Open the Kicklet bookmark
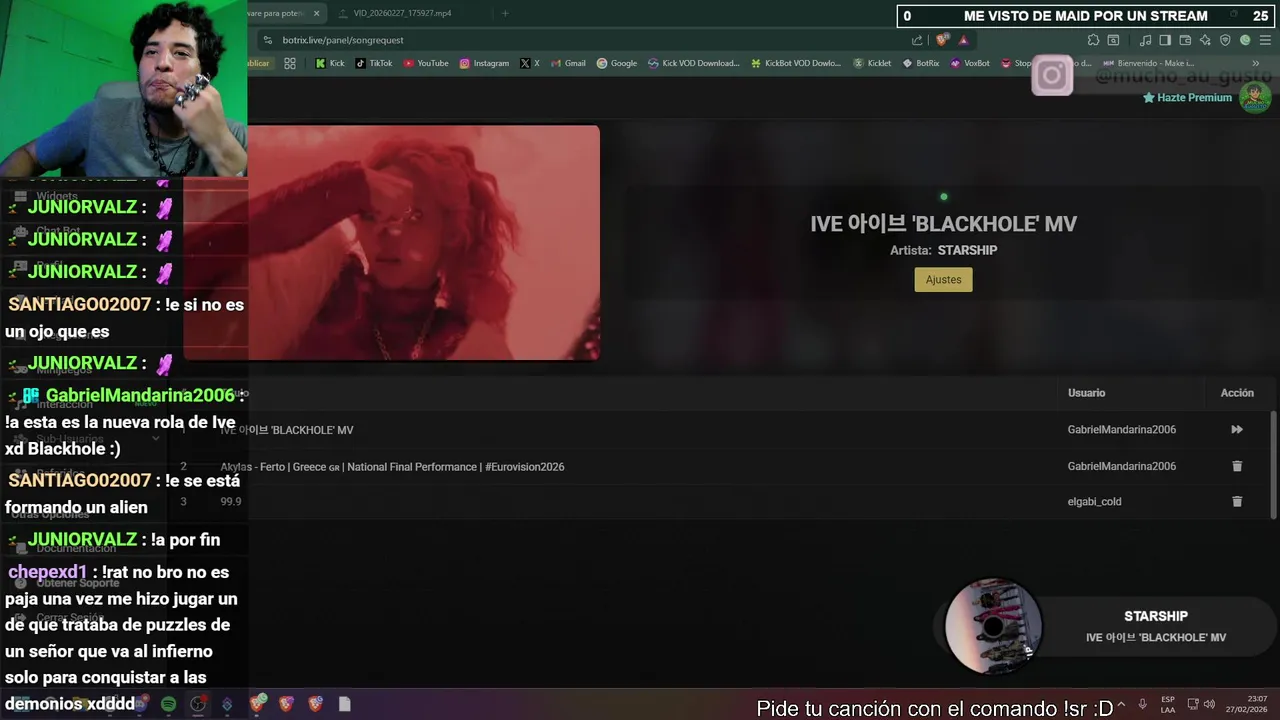The image size is (1280, 720). 872,63
